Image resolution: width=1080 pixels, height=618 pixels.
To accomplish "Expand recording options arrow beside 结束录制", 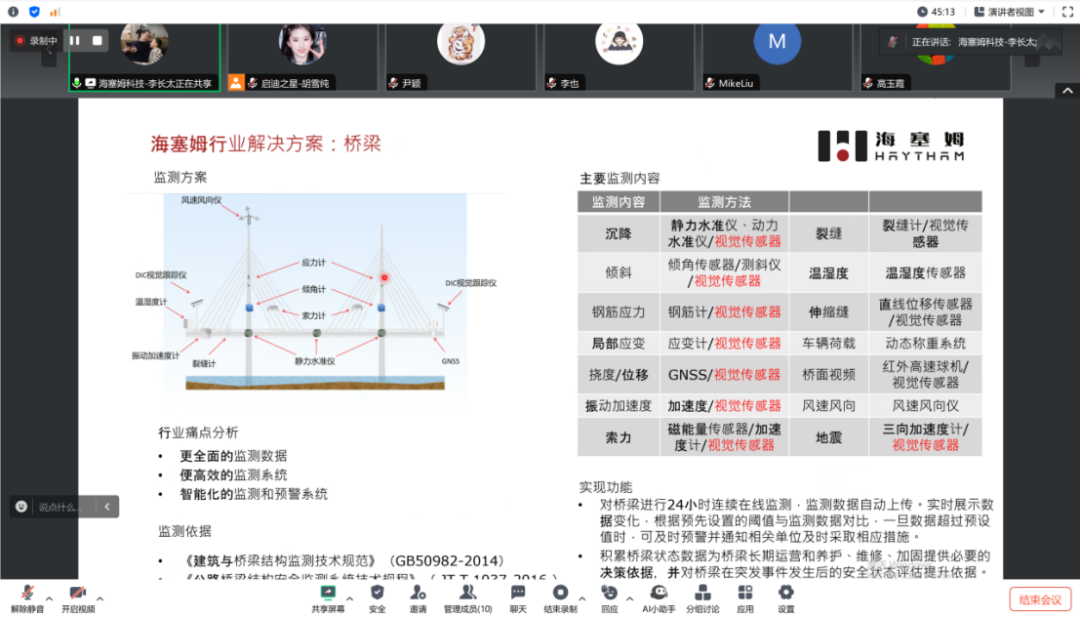I will (x=582, y=599).
